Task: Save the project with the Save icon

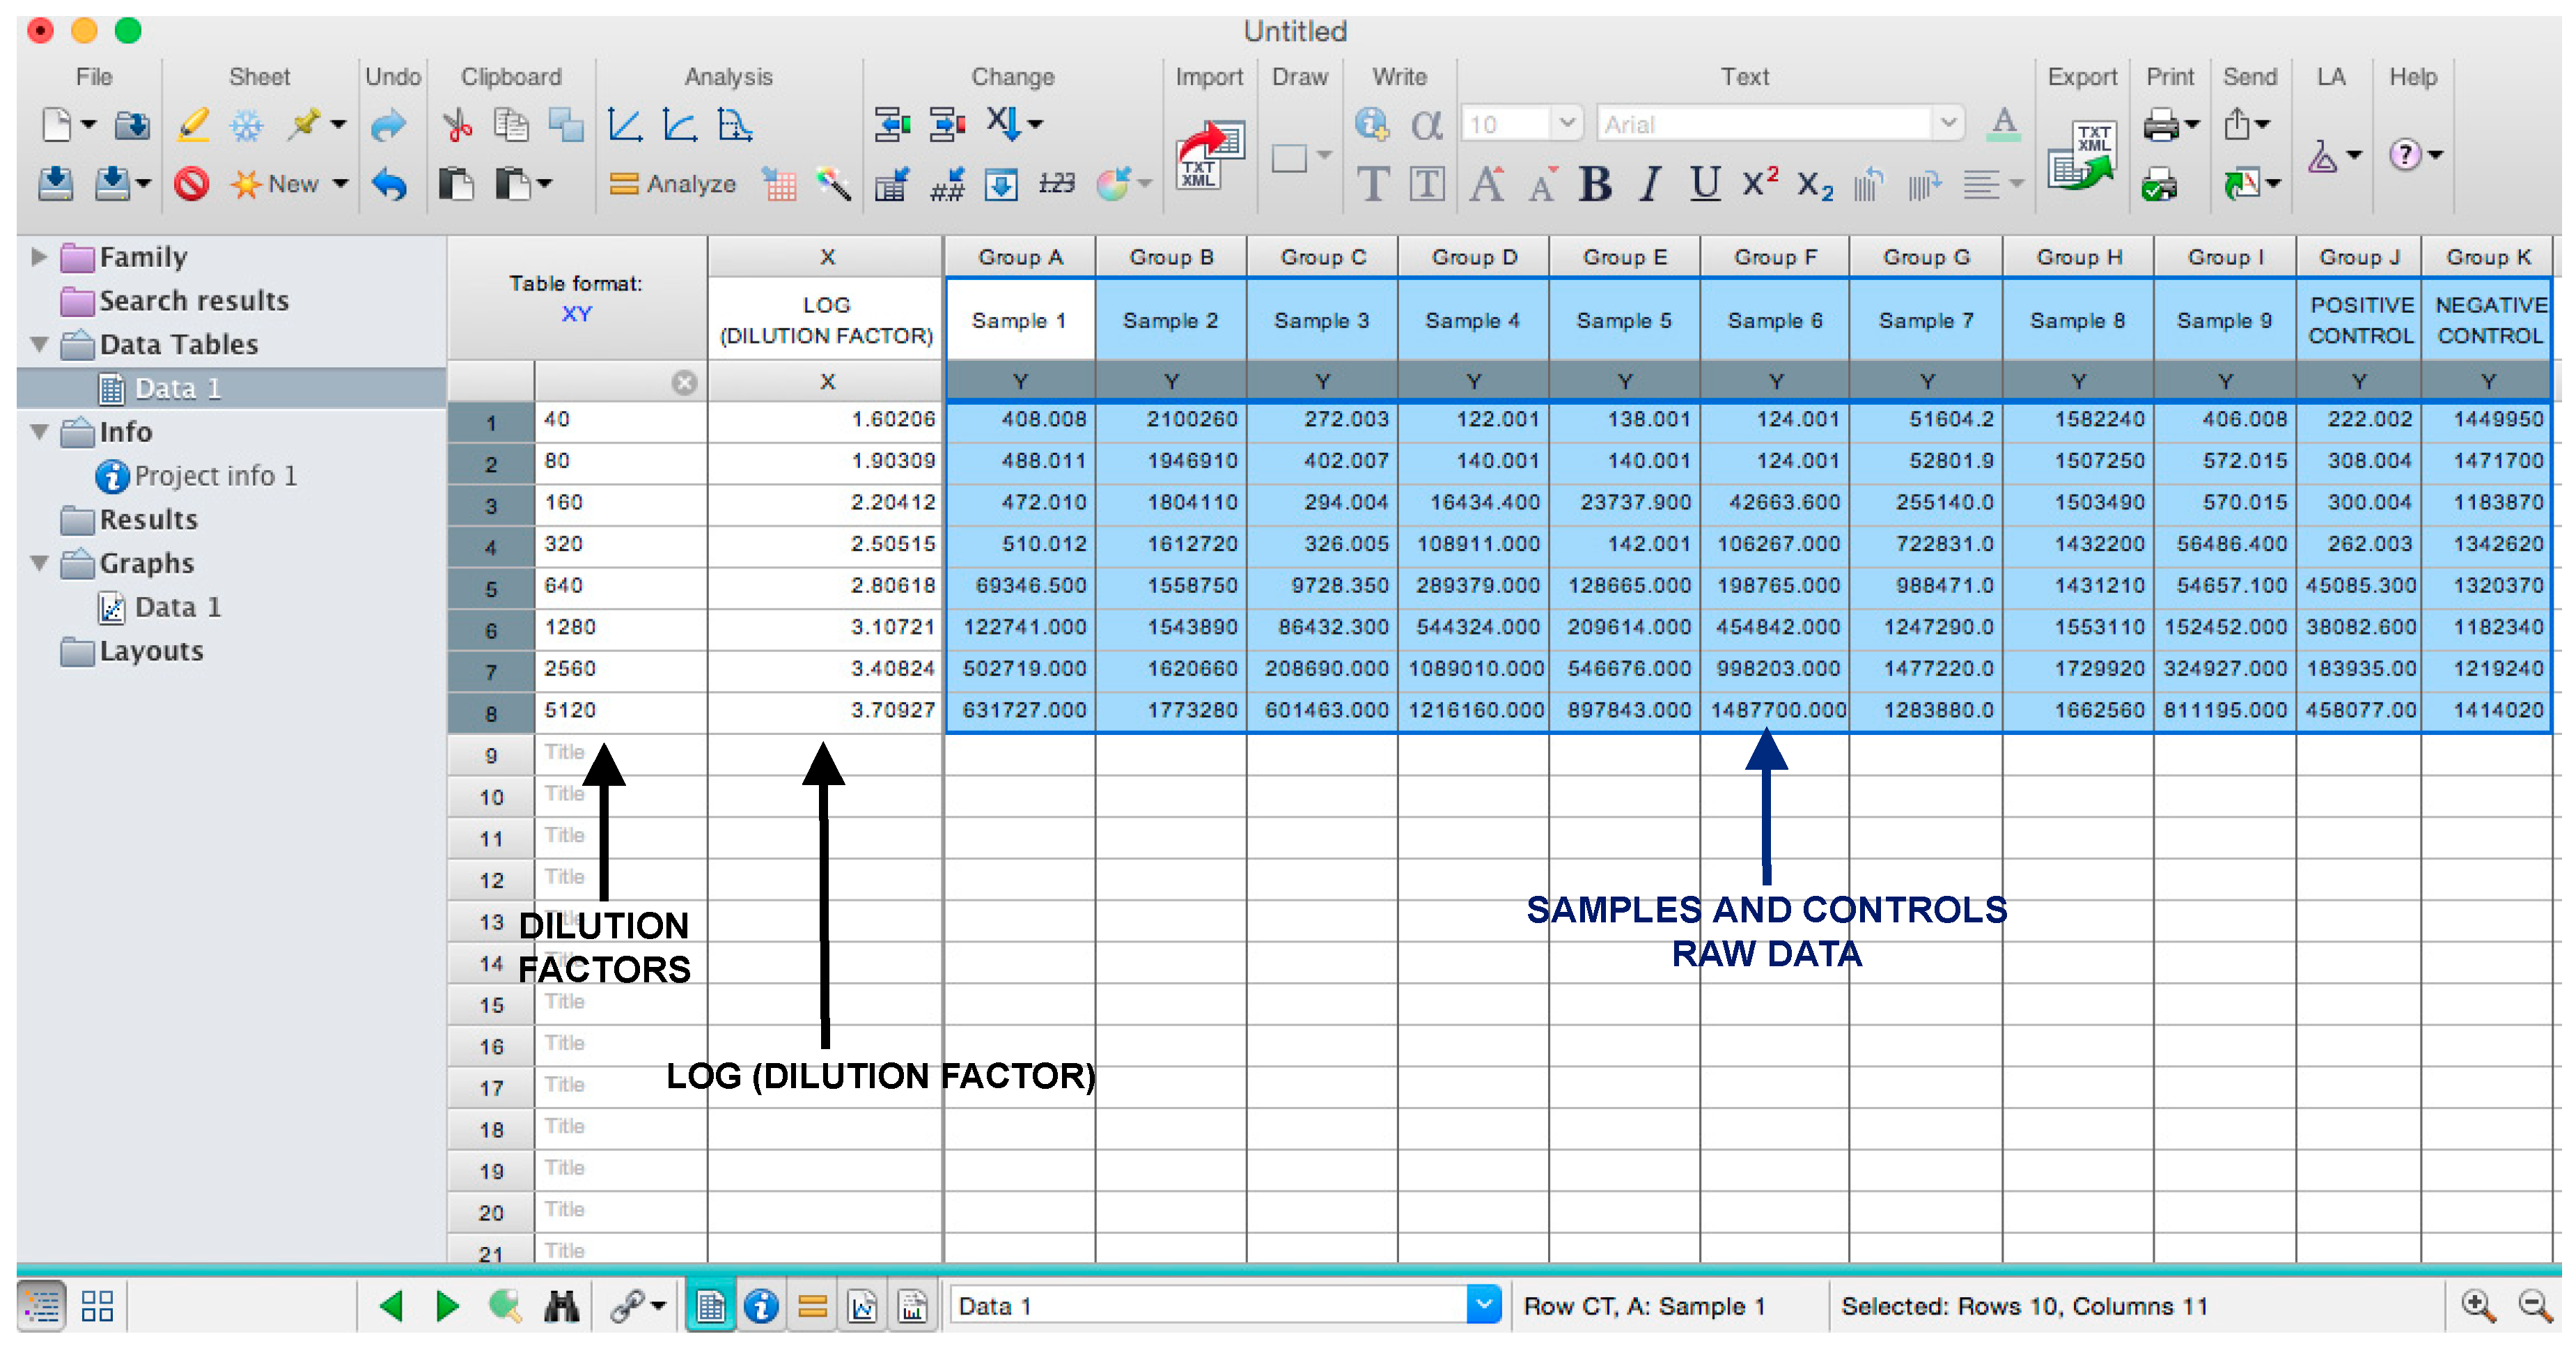Action: (56, 183)
